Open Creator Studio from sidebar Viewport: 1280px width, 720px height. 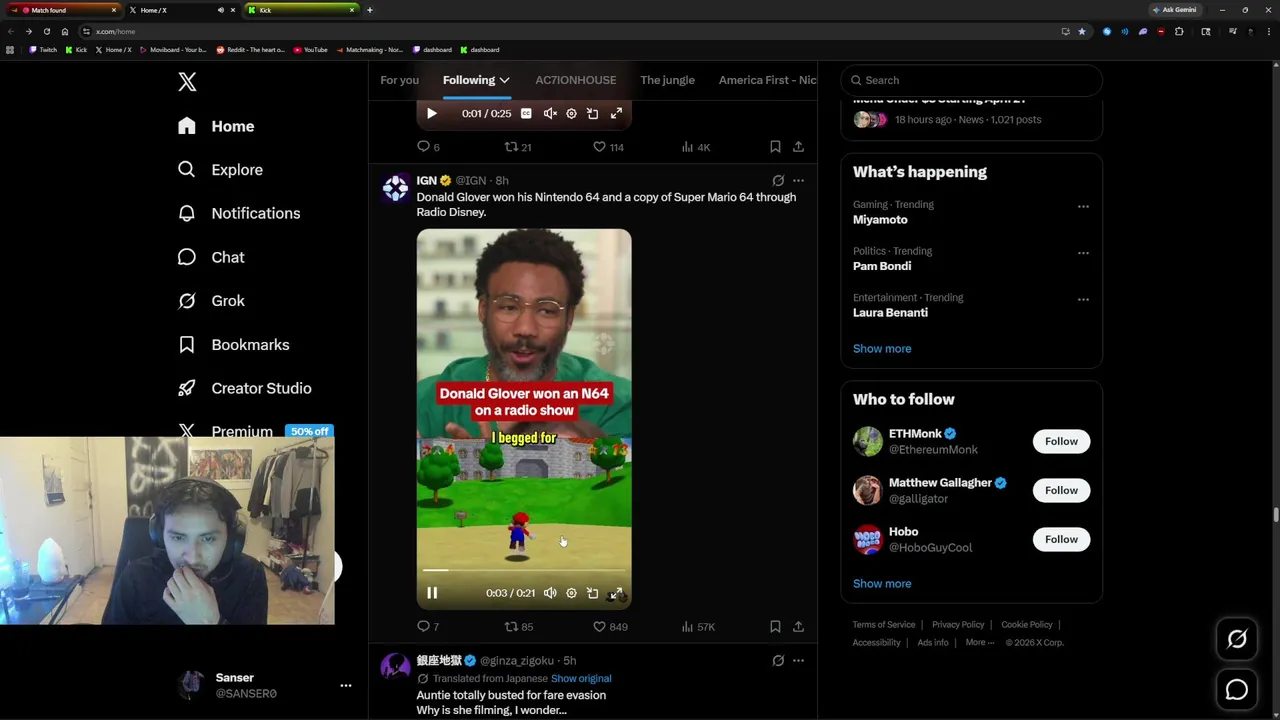coord(244,388)
